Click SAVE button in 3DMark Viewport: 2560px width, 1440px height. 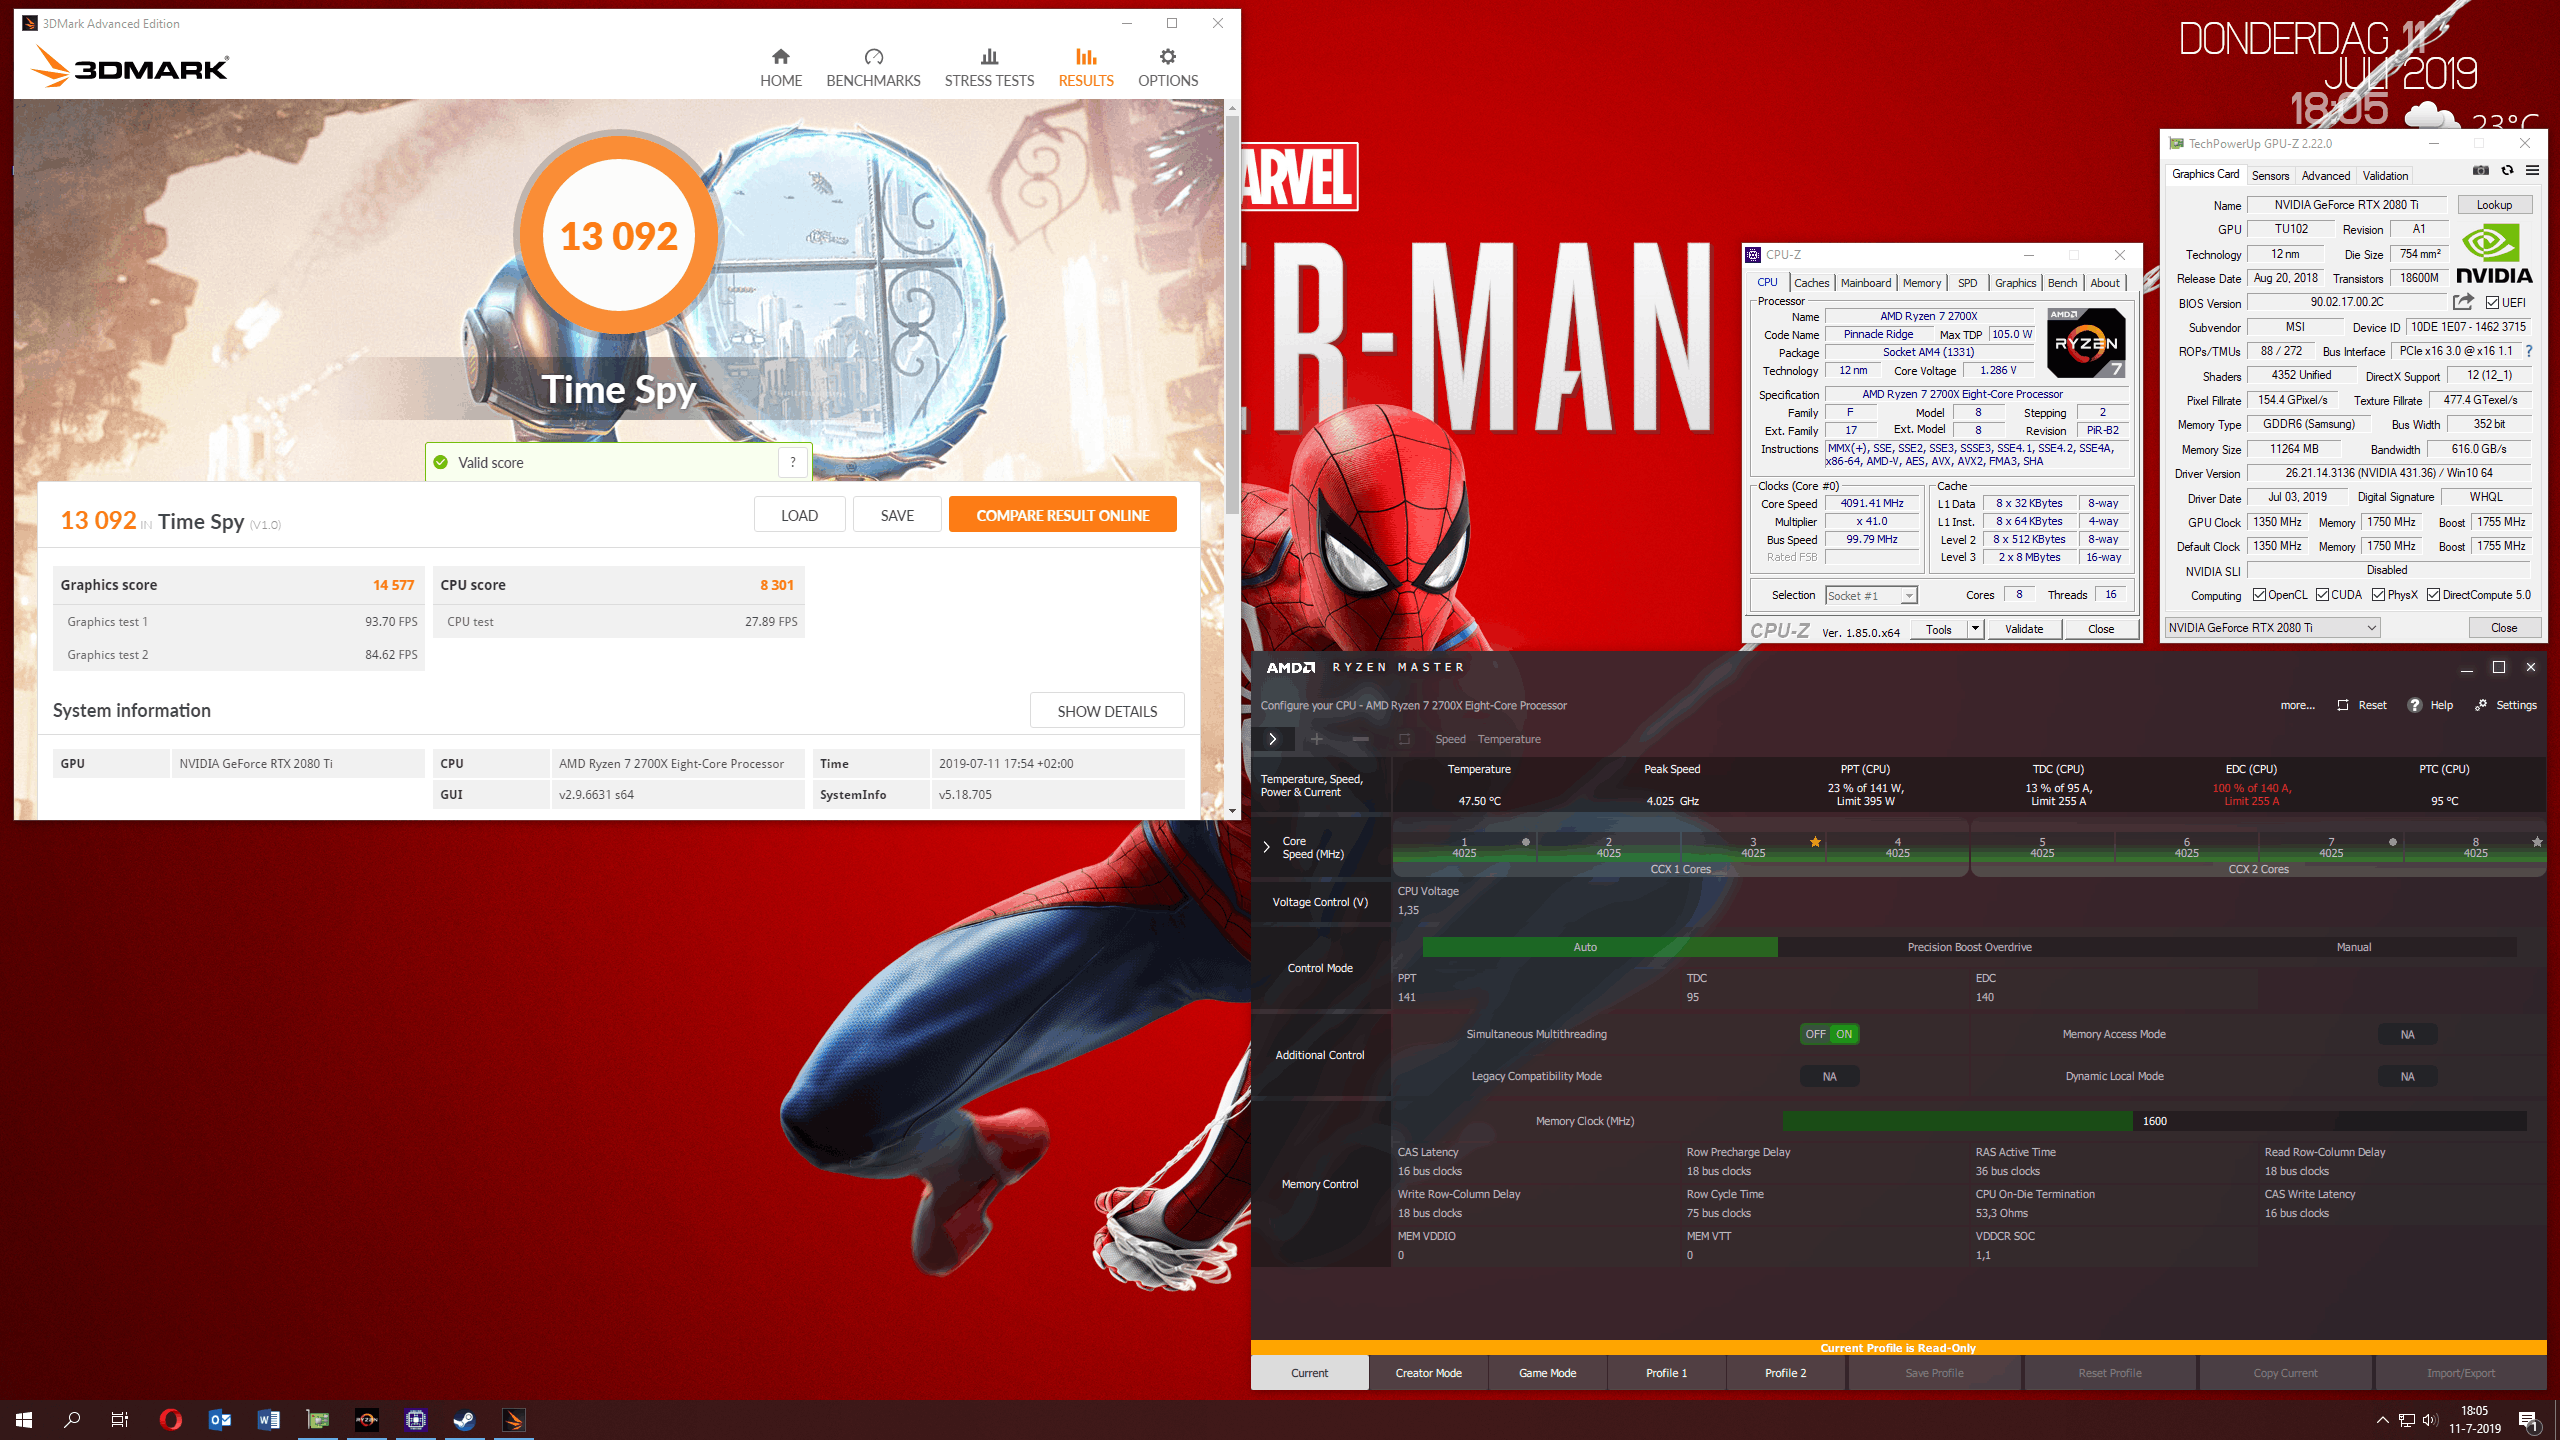pos(897,515)
